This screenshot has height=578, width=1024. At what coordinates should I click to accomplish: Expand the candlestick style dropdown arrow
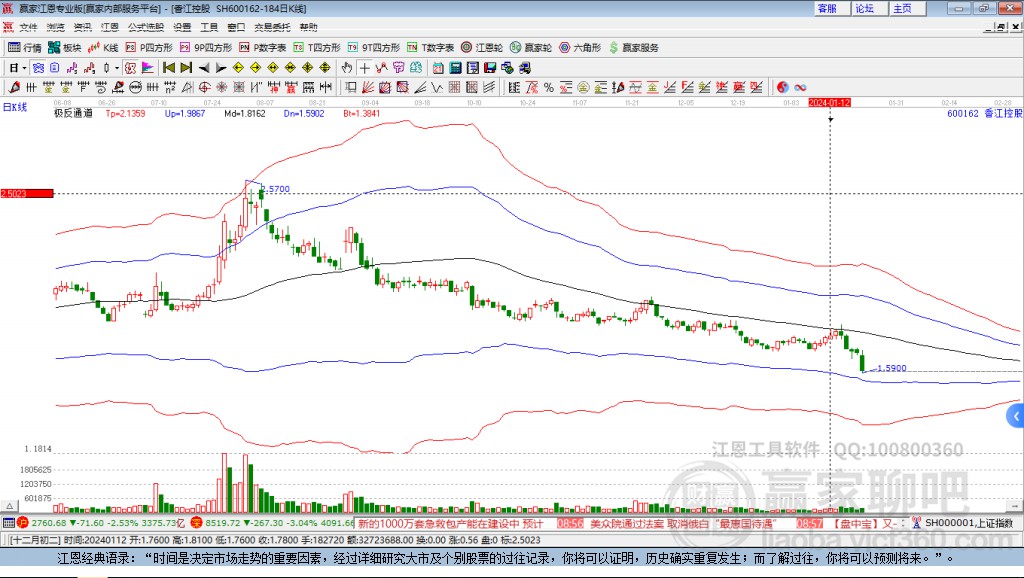coord(117,68)
